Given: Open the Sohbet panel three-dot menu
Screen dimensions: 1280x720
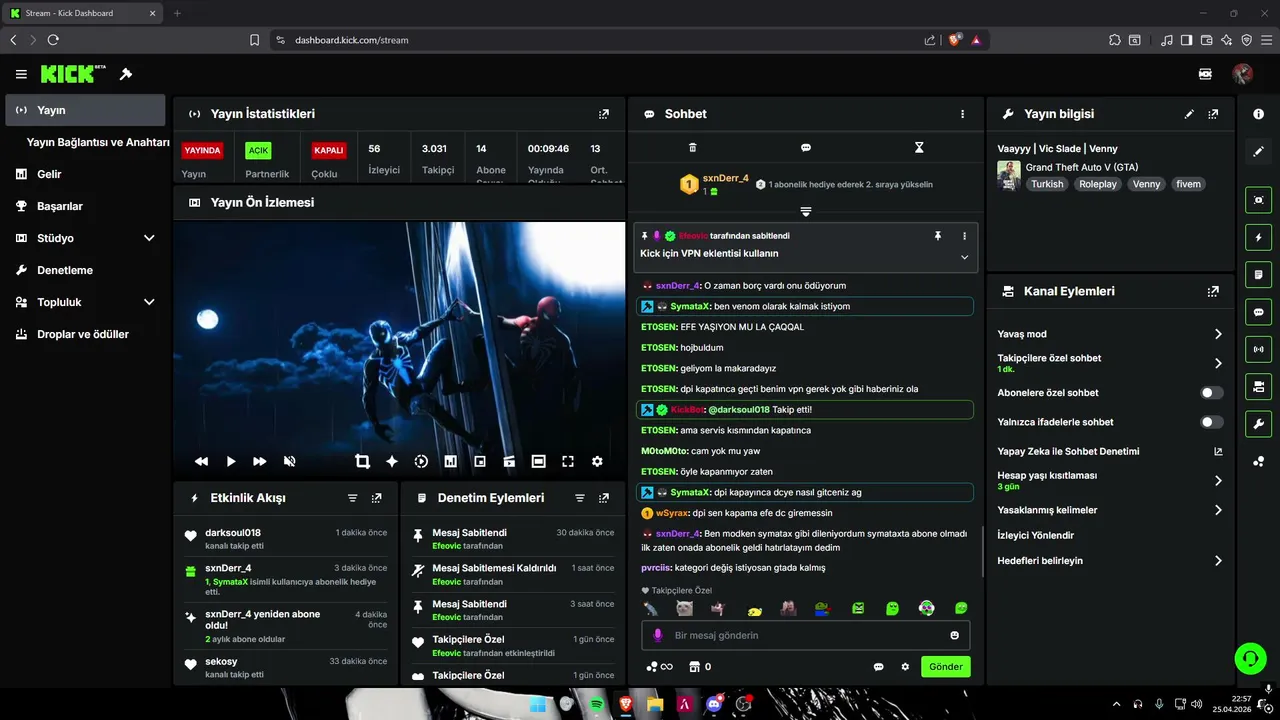Looking at the screenshot, I should tap(963, 114).
